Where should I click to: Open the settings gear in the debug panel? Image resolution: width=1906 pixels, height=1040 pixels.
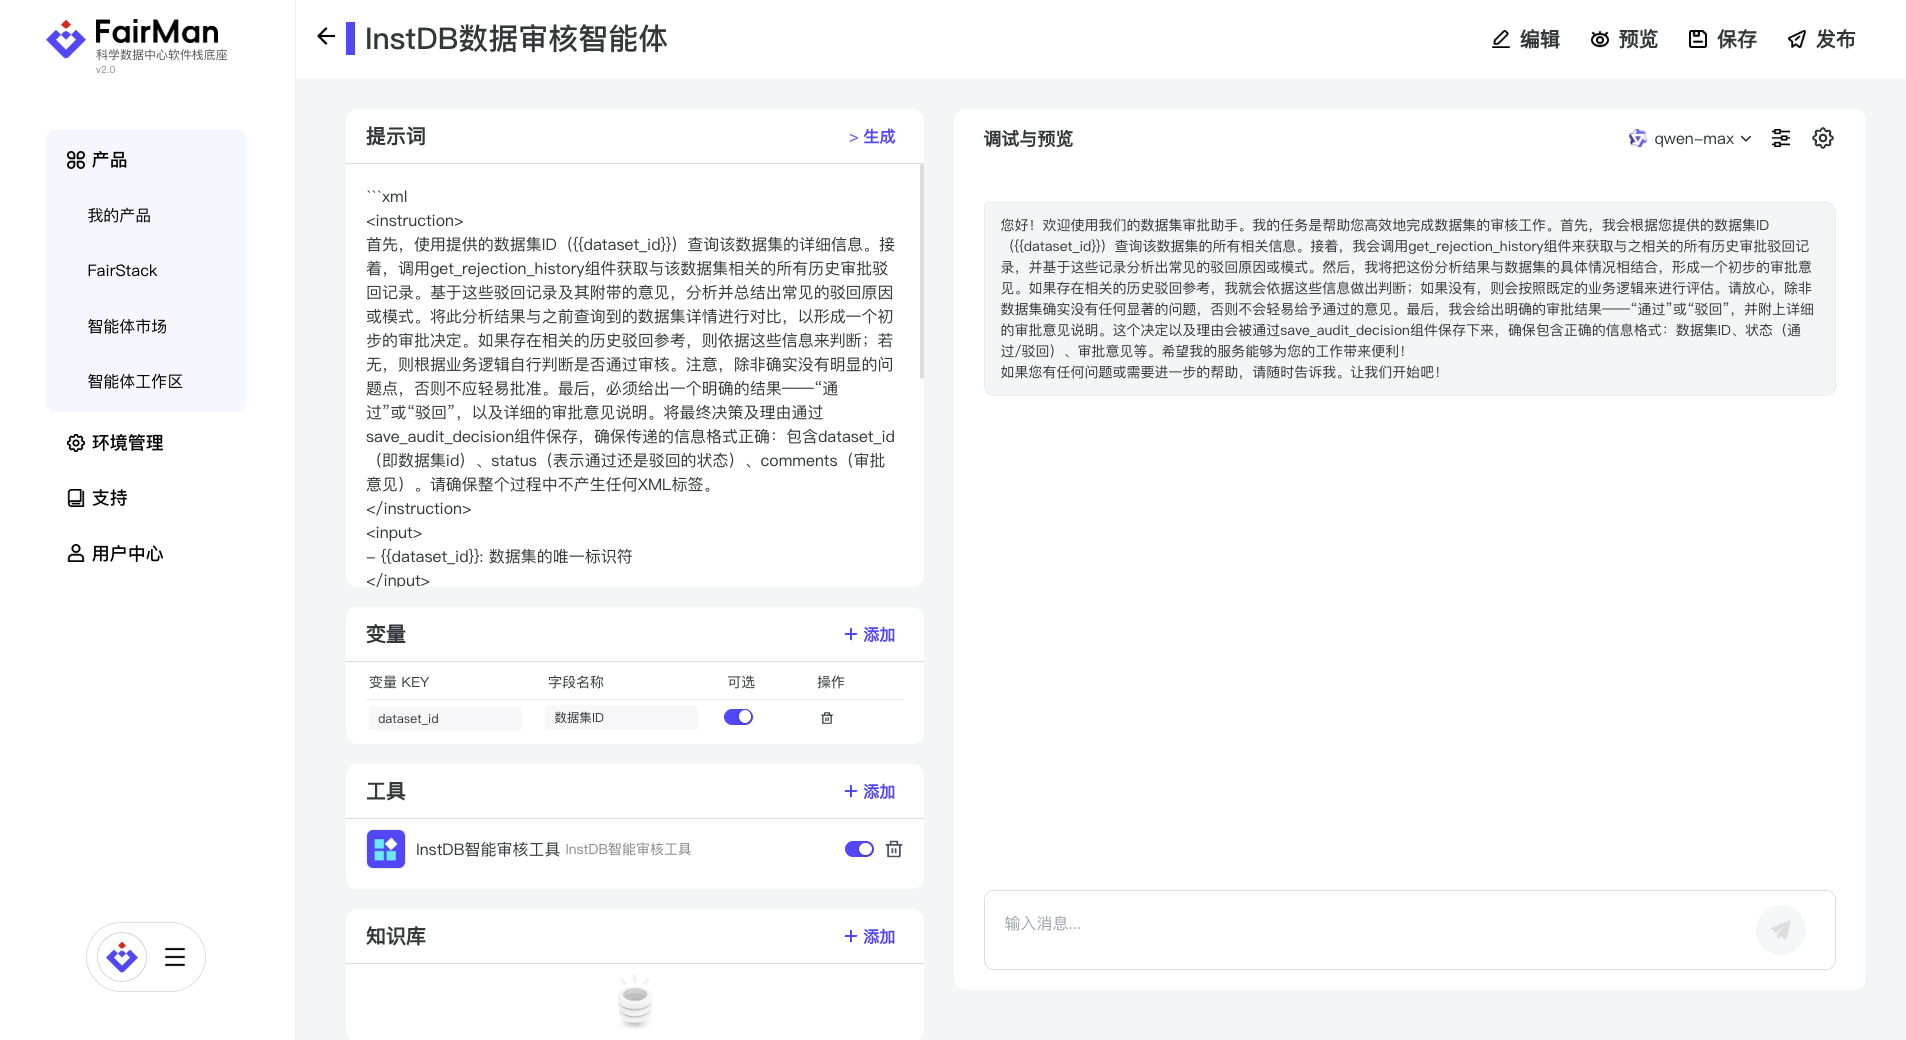[x=1822, y=138]
